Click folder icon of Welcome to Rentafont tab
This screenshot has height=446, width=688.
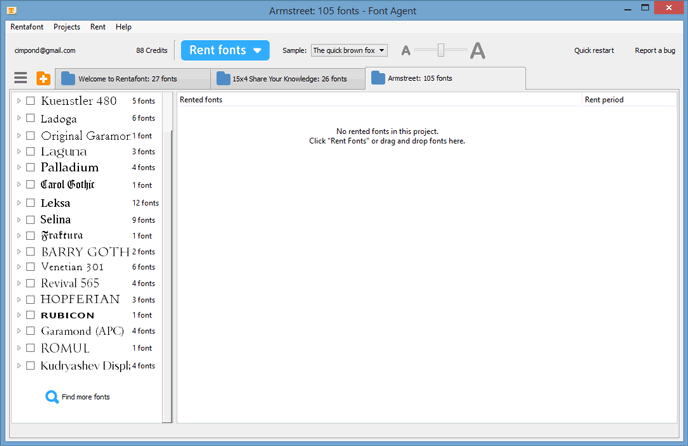(x=68, y=79)
